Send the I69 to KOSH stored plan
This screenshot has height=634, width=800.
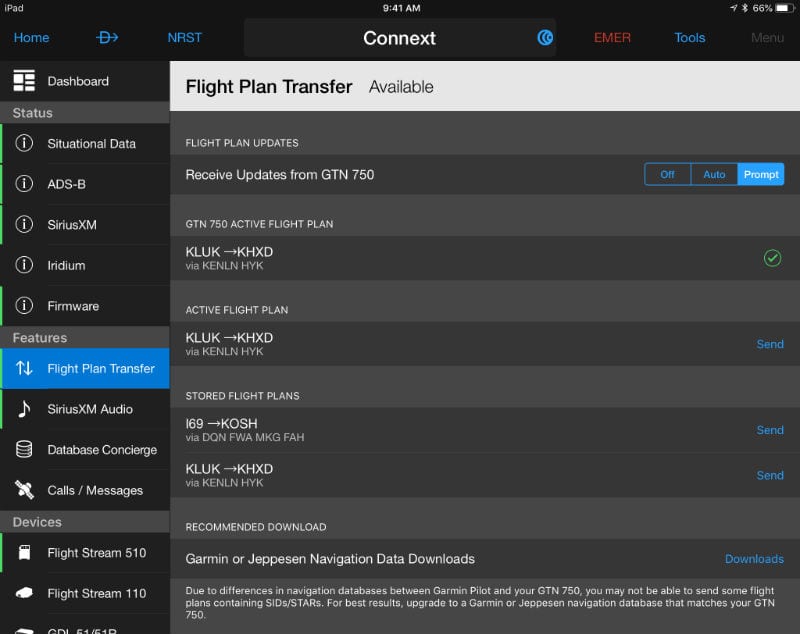click(770, 430)
